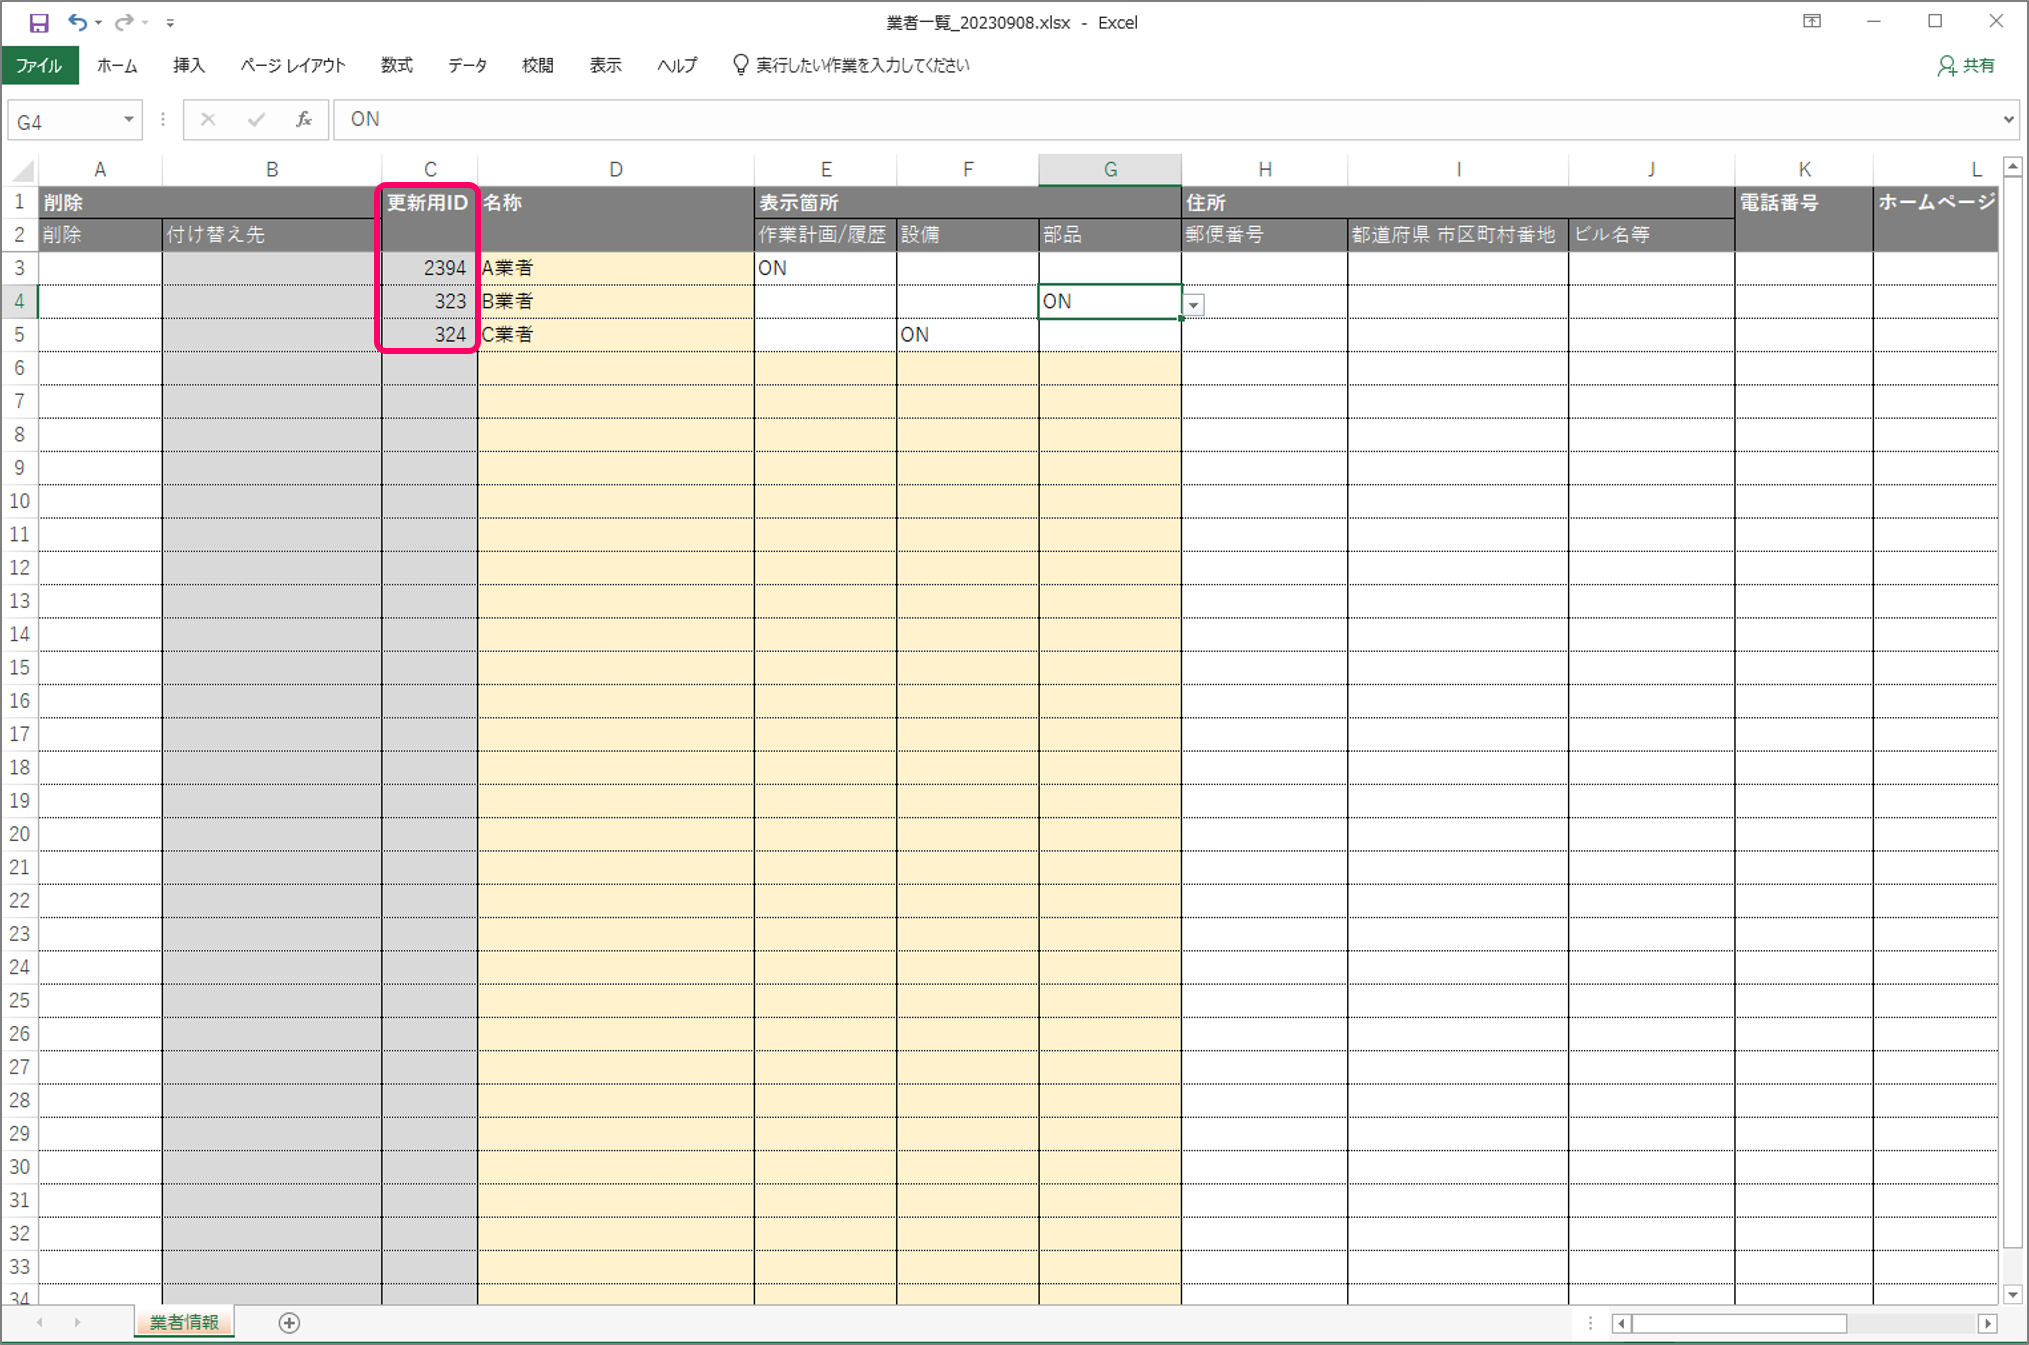Expand the Name Box dropdown
This screenshot has width=2029, height=1345.
(x=128, y=120)
